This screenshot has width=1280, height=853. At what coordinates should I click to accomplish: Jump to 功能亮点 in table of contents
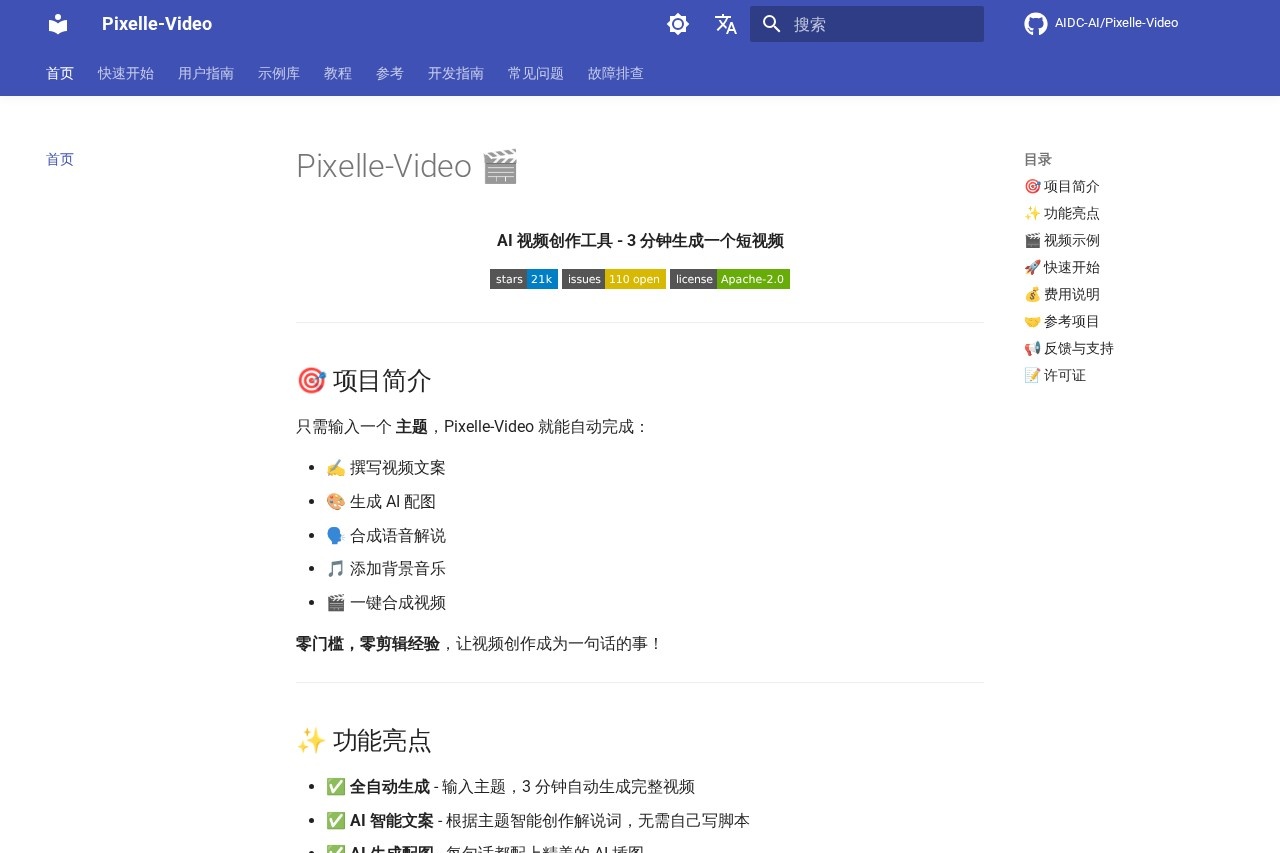click(x=1062, y=213)
